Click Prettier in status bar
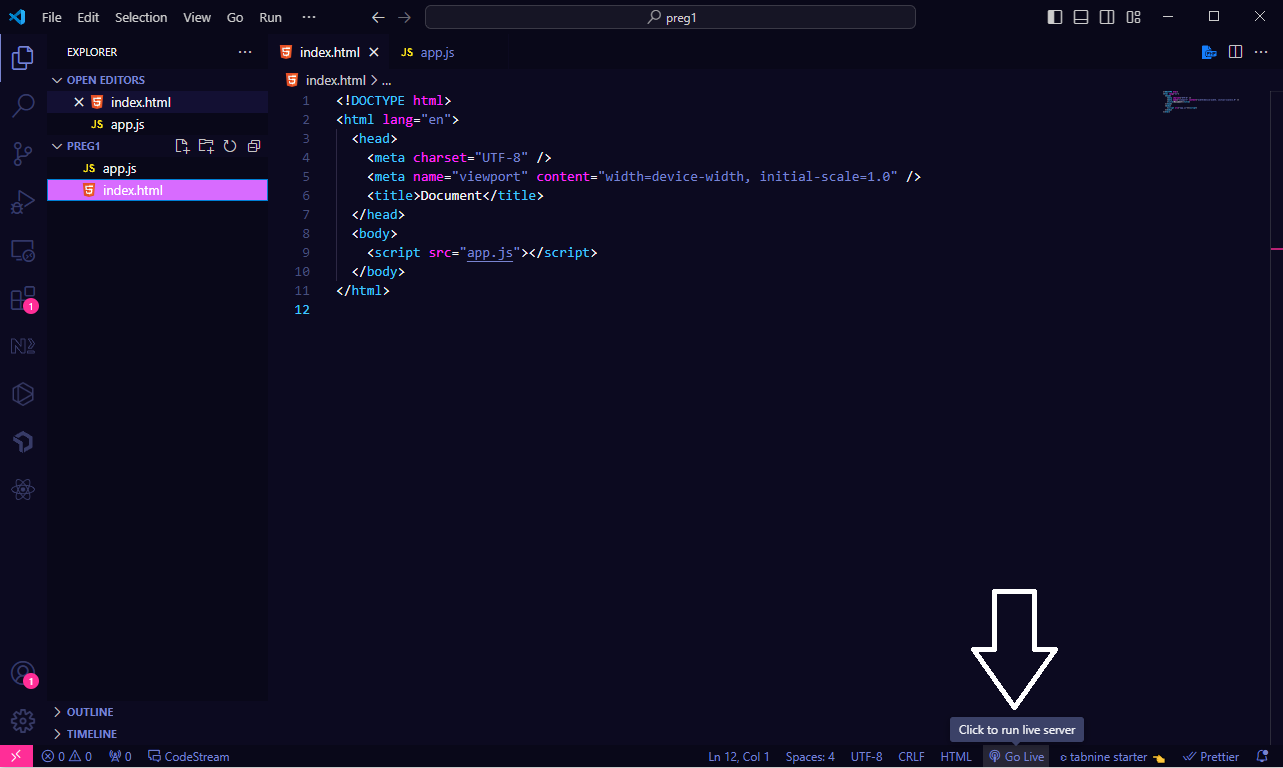 pyautogui.click(x=1211, y=757)
